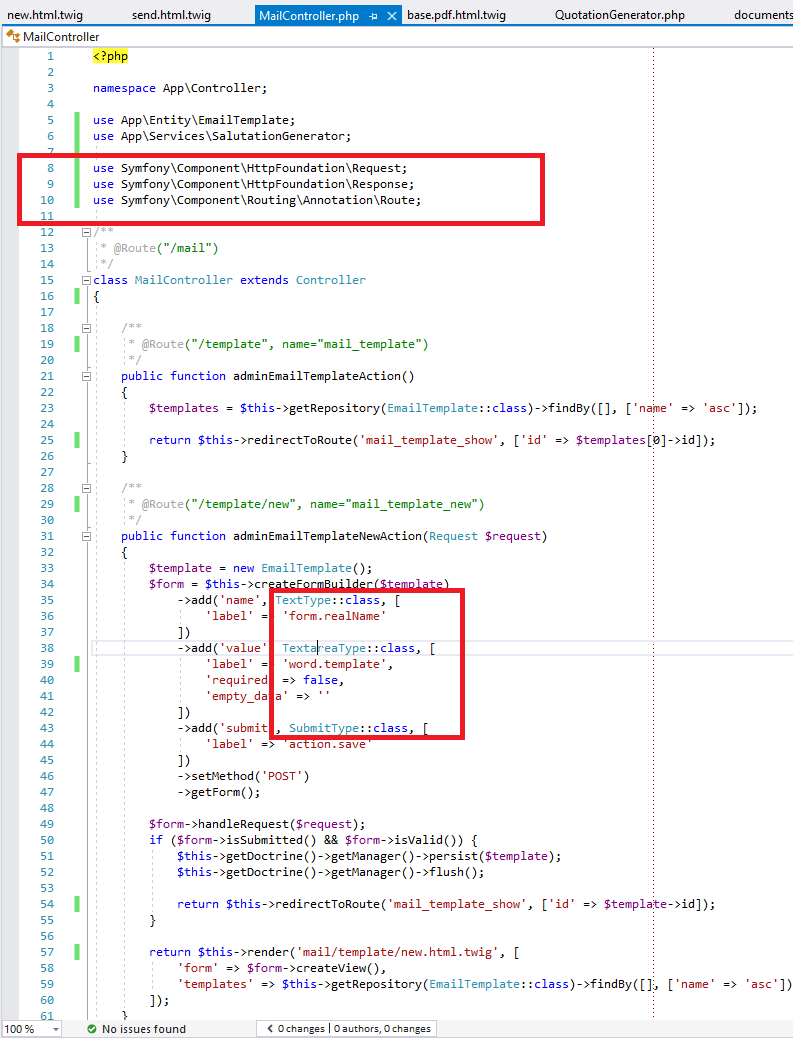Collapse the MailController class at line 15
The image size is (793, 1038).
coord(87,280)
